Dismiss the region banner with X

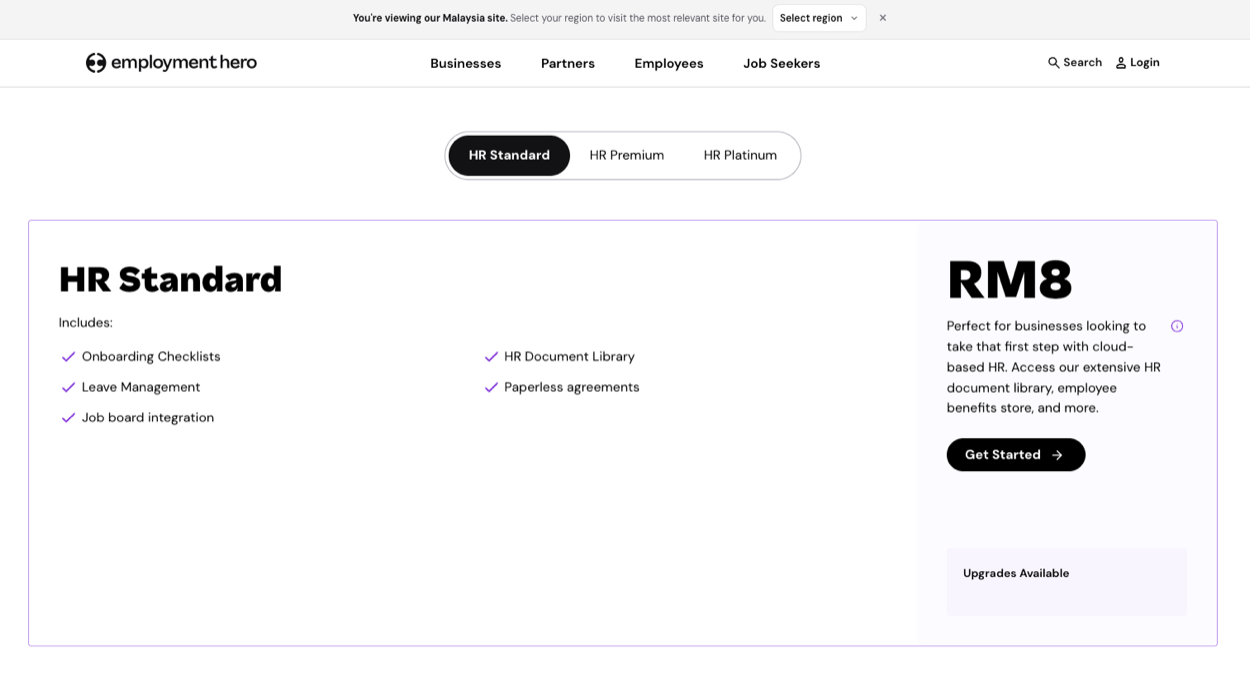click(x=883, y=18)
